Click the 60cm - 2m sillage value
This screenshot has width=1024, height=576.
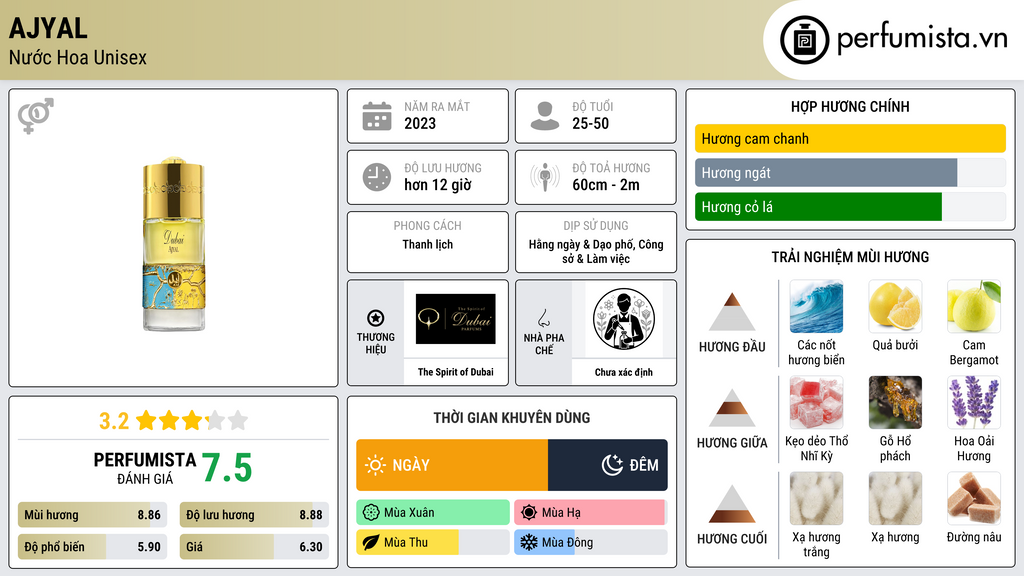click(x=606, y=185)
